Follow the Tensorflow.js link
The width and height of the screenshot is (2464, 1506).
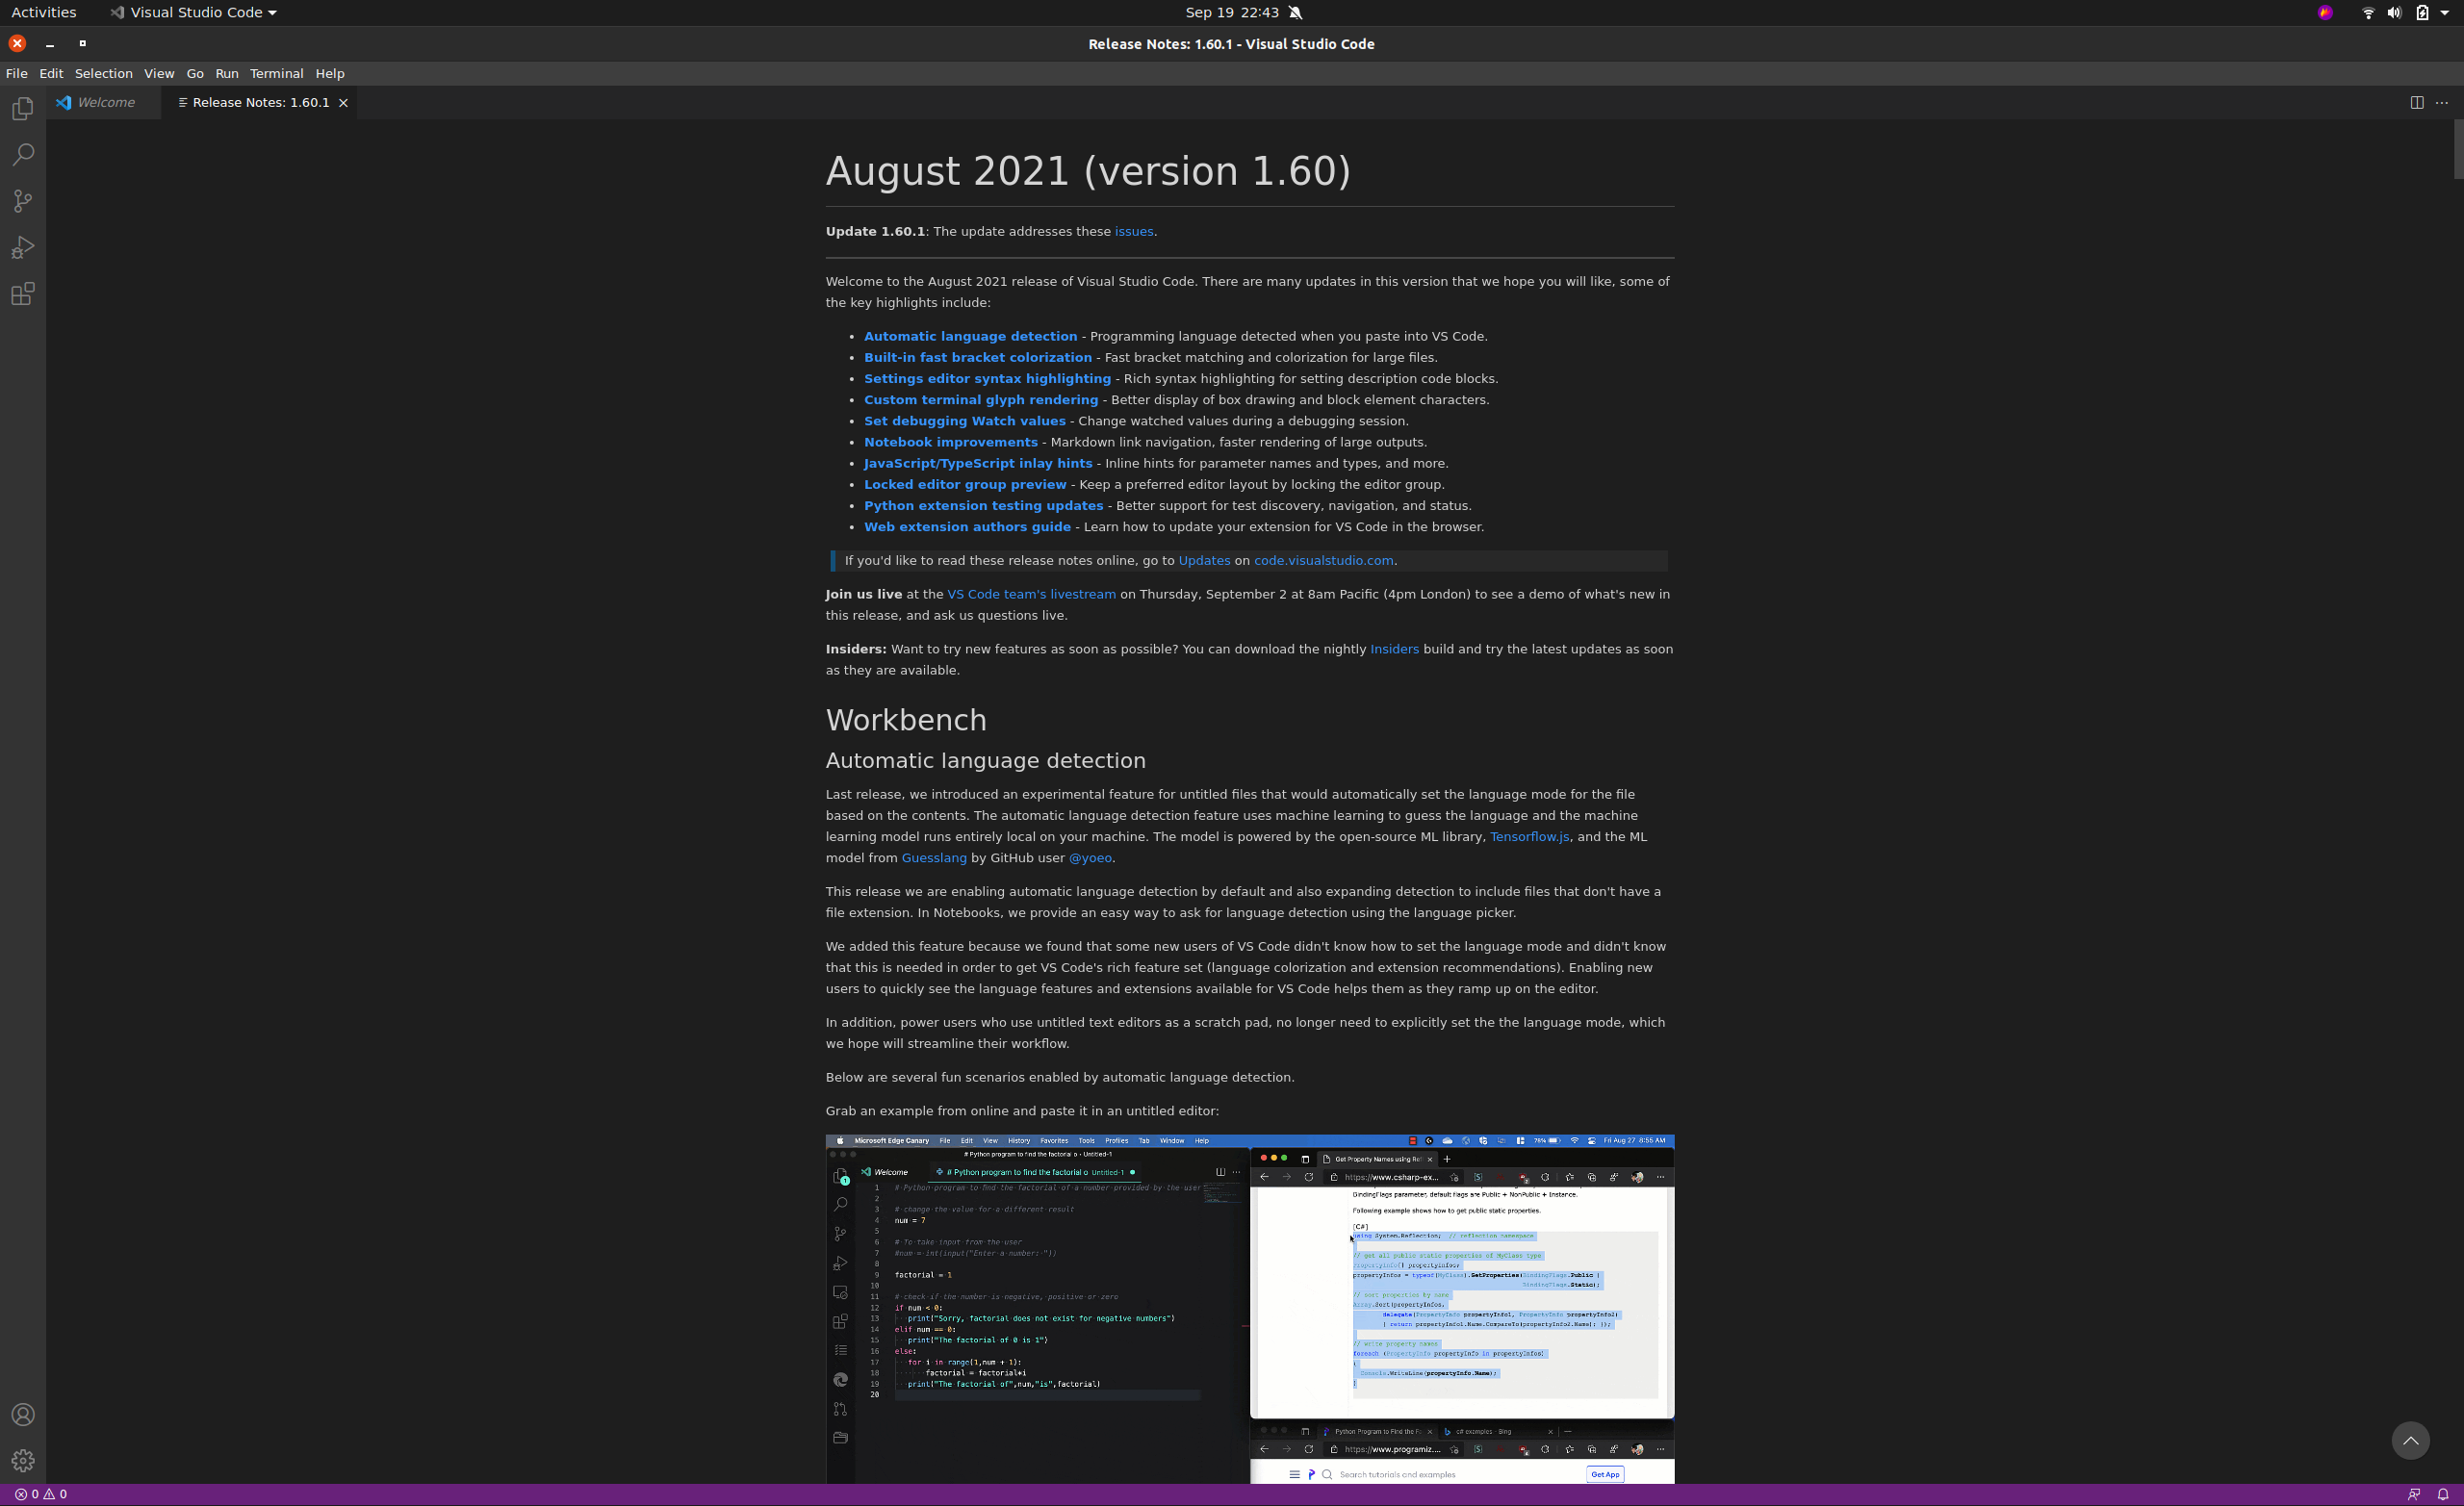point(1529,836)
